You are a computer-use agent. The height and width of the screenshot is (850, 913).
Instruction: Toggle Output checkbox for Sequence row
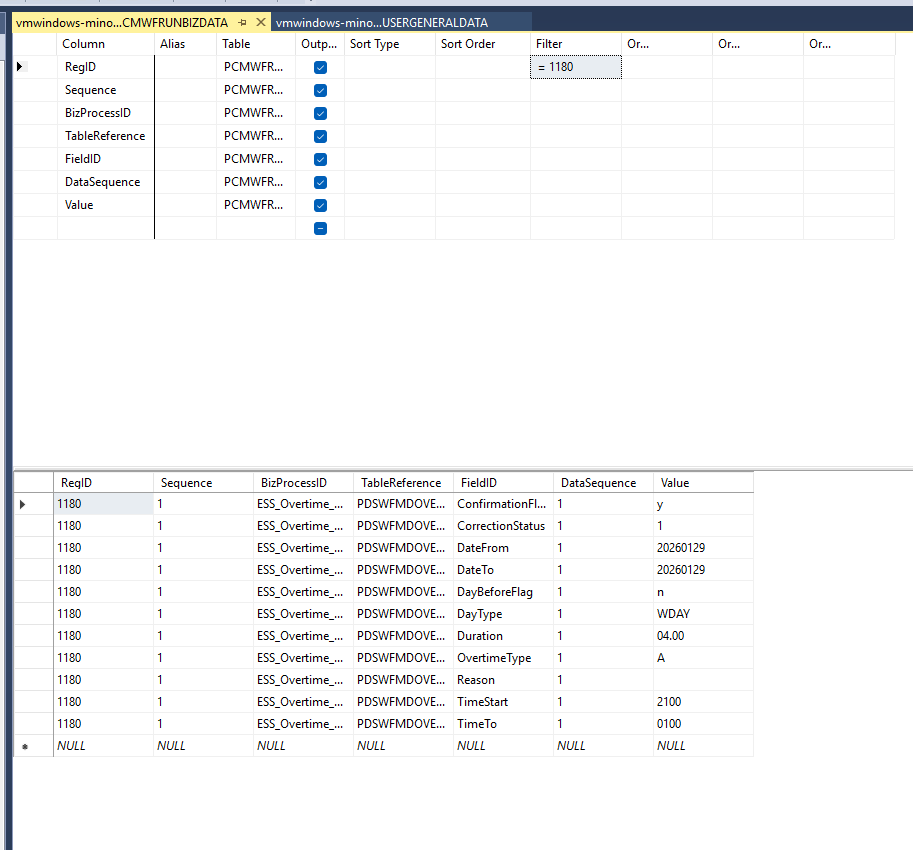[x=320, y=90]
